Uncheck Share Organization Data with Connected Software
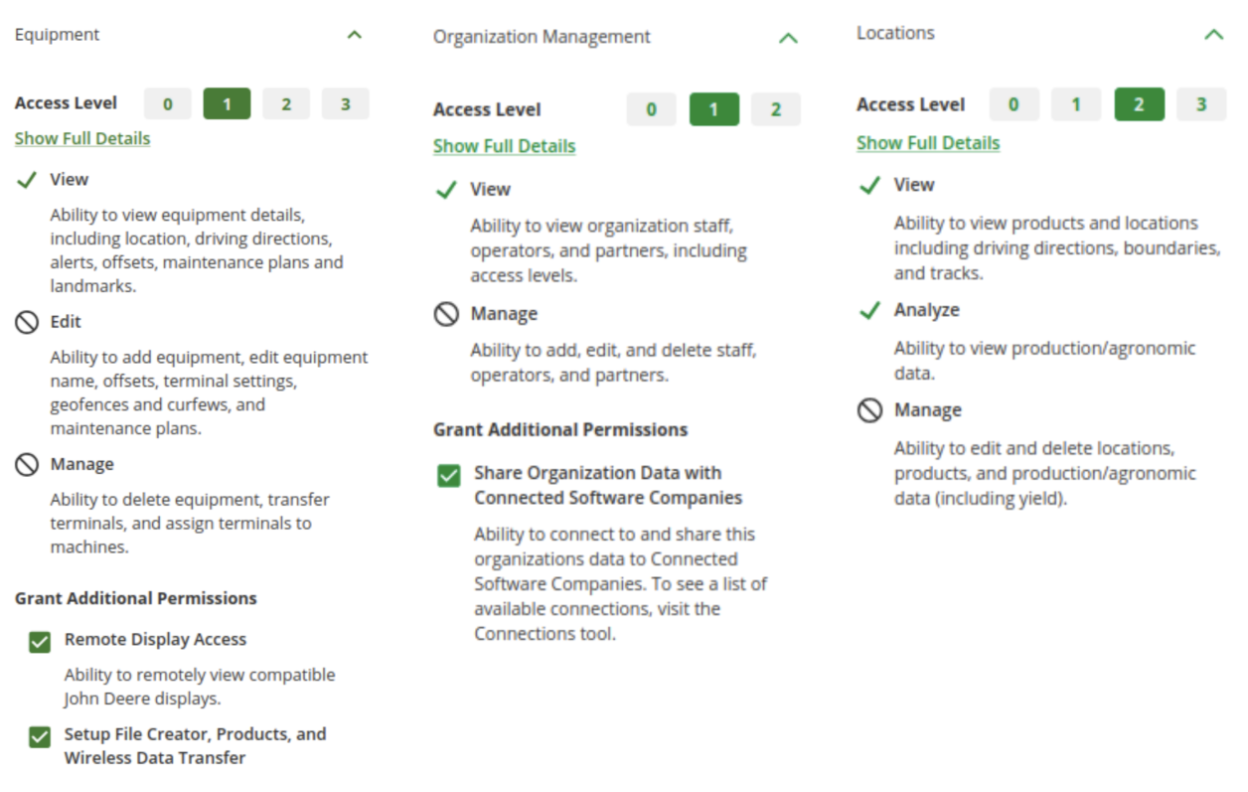Image resolution: width=1248 pixels, height=792 pixels. click(449, 475)
